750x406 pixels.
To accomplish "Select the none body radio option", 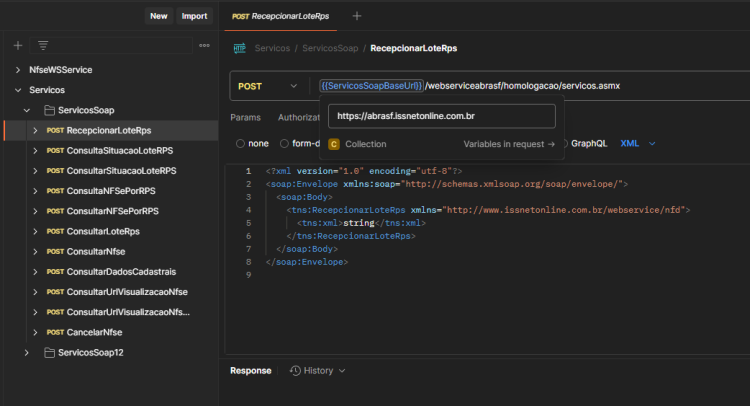I will 240,143.
